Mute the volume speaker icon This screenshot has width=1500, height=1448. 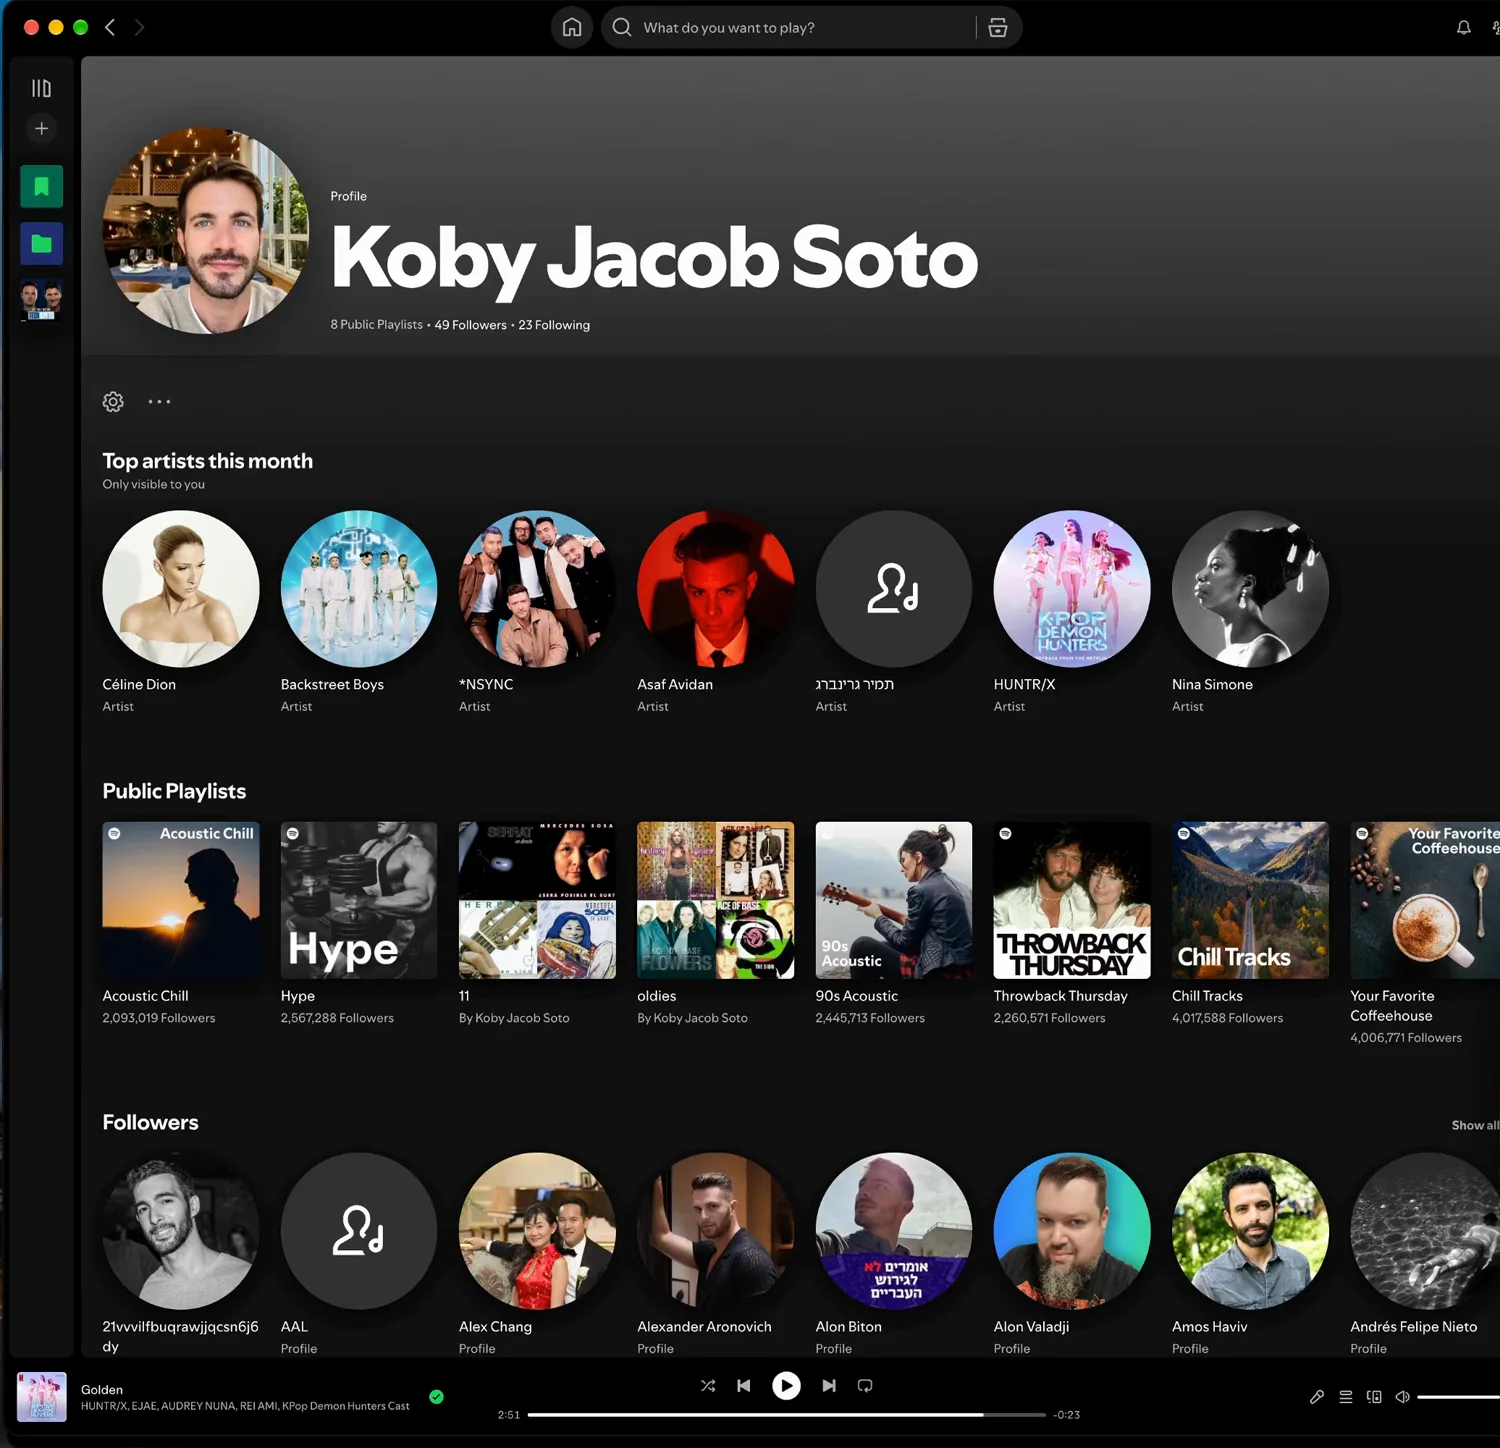[x=1402, y=1397]
